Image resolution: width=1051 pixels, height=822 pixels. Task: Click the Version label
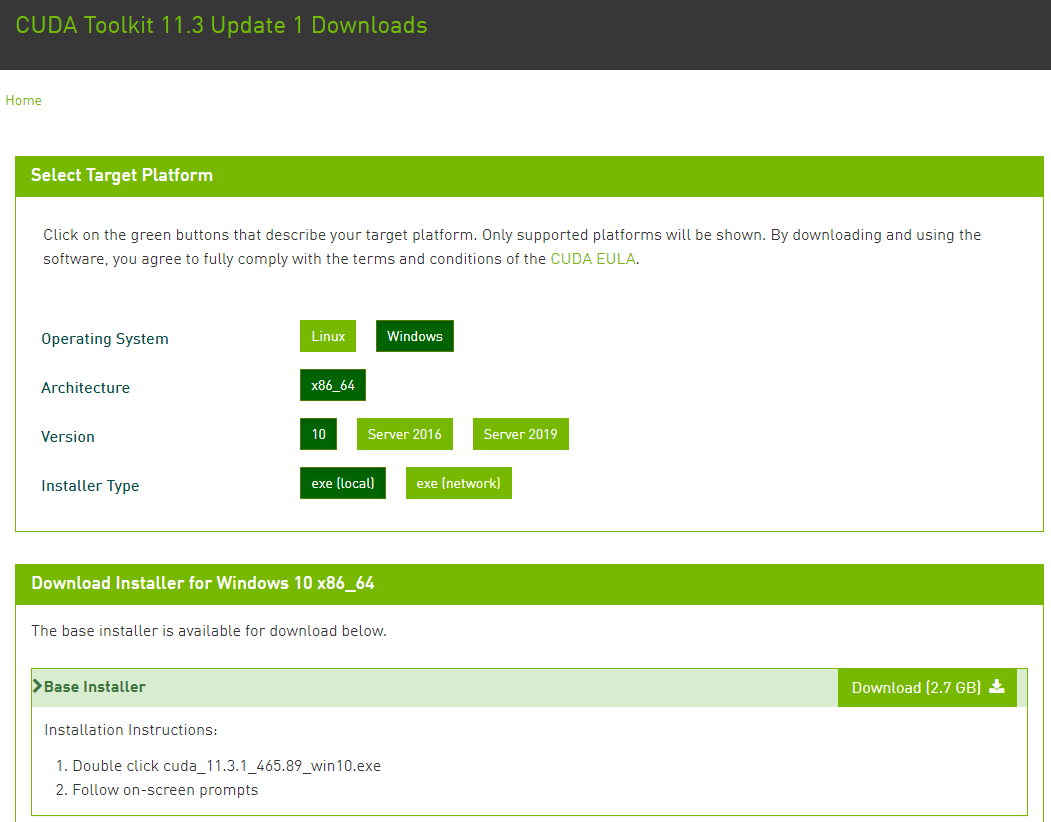coord(68,436)
